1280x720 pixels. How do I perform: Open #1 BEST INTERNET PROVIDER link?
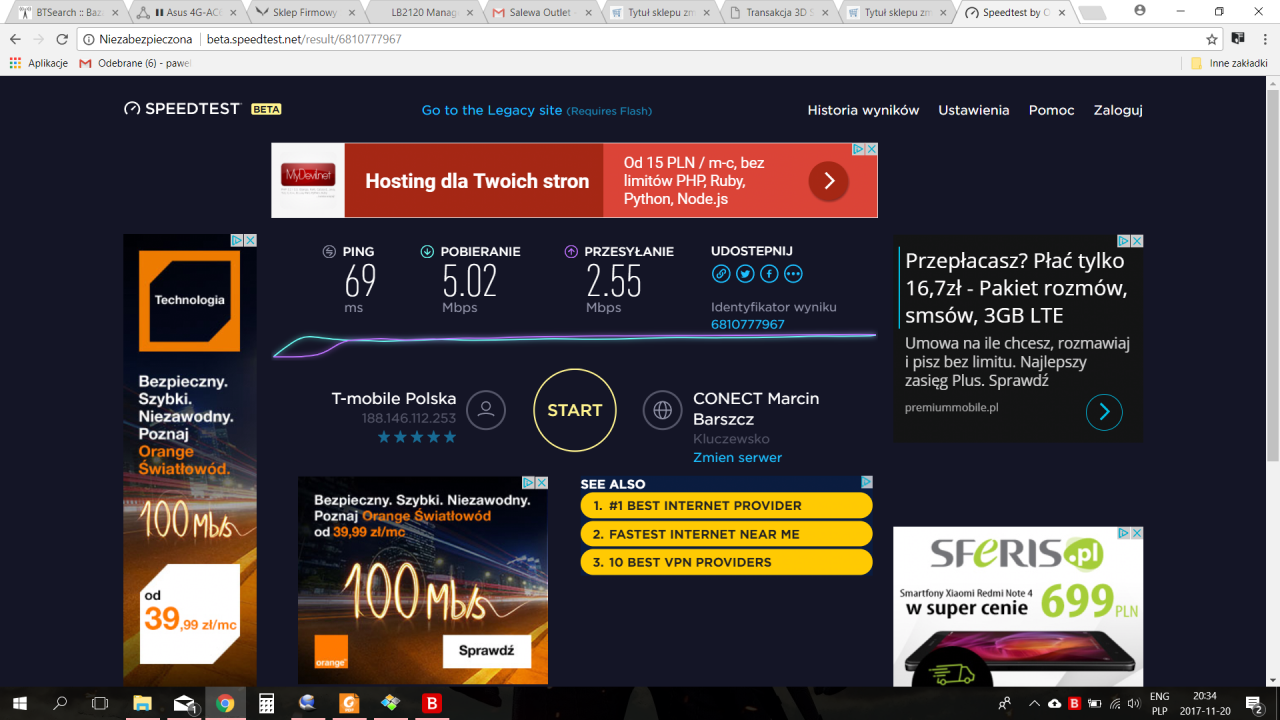(x=726, y=505)
